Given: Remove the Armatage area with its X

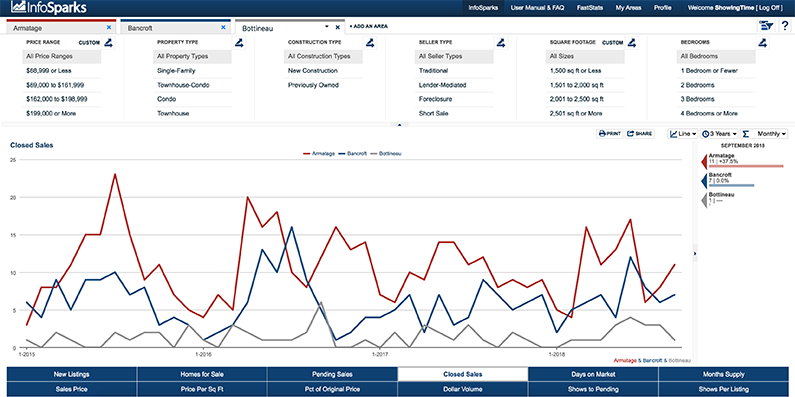Looking at the screenshot, I should click(x=109, y=27).
